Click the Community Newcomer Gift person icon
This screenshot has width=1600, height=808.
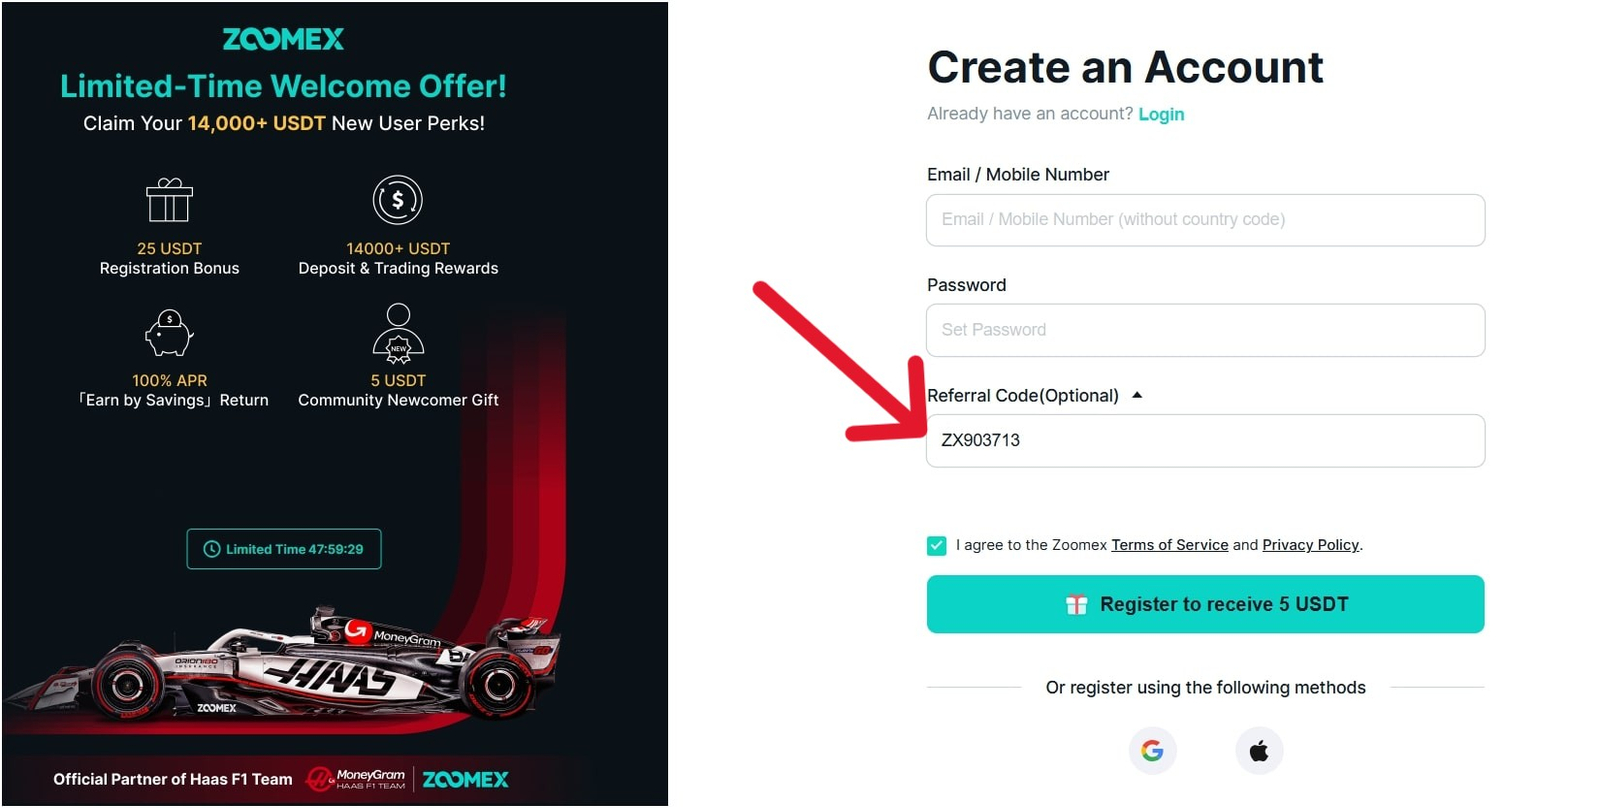coord(398,332)
